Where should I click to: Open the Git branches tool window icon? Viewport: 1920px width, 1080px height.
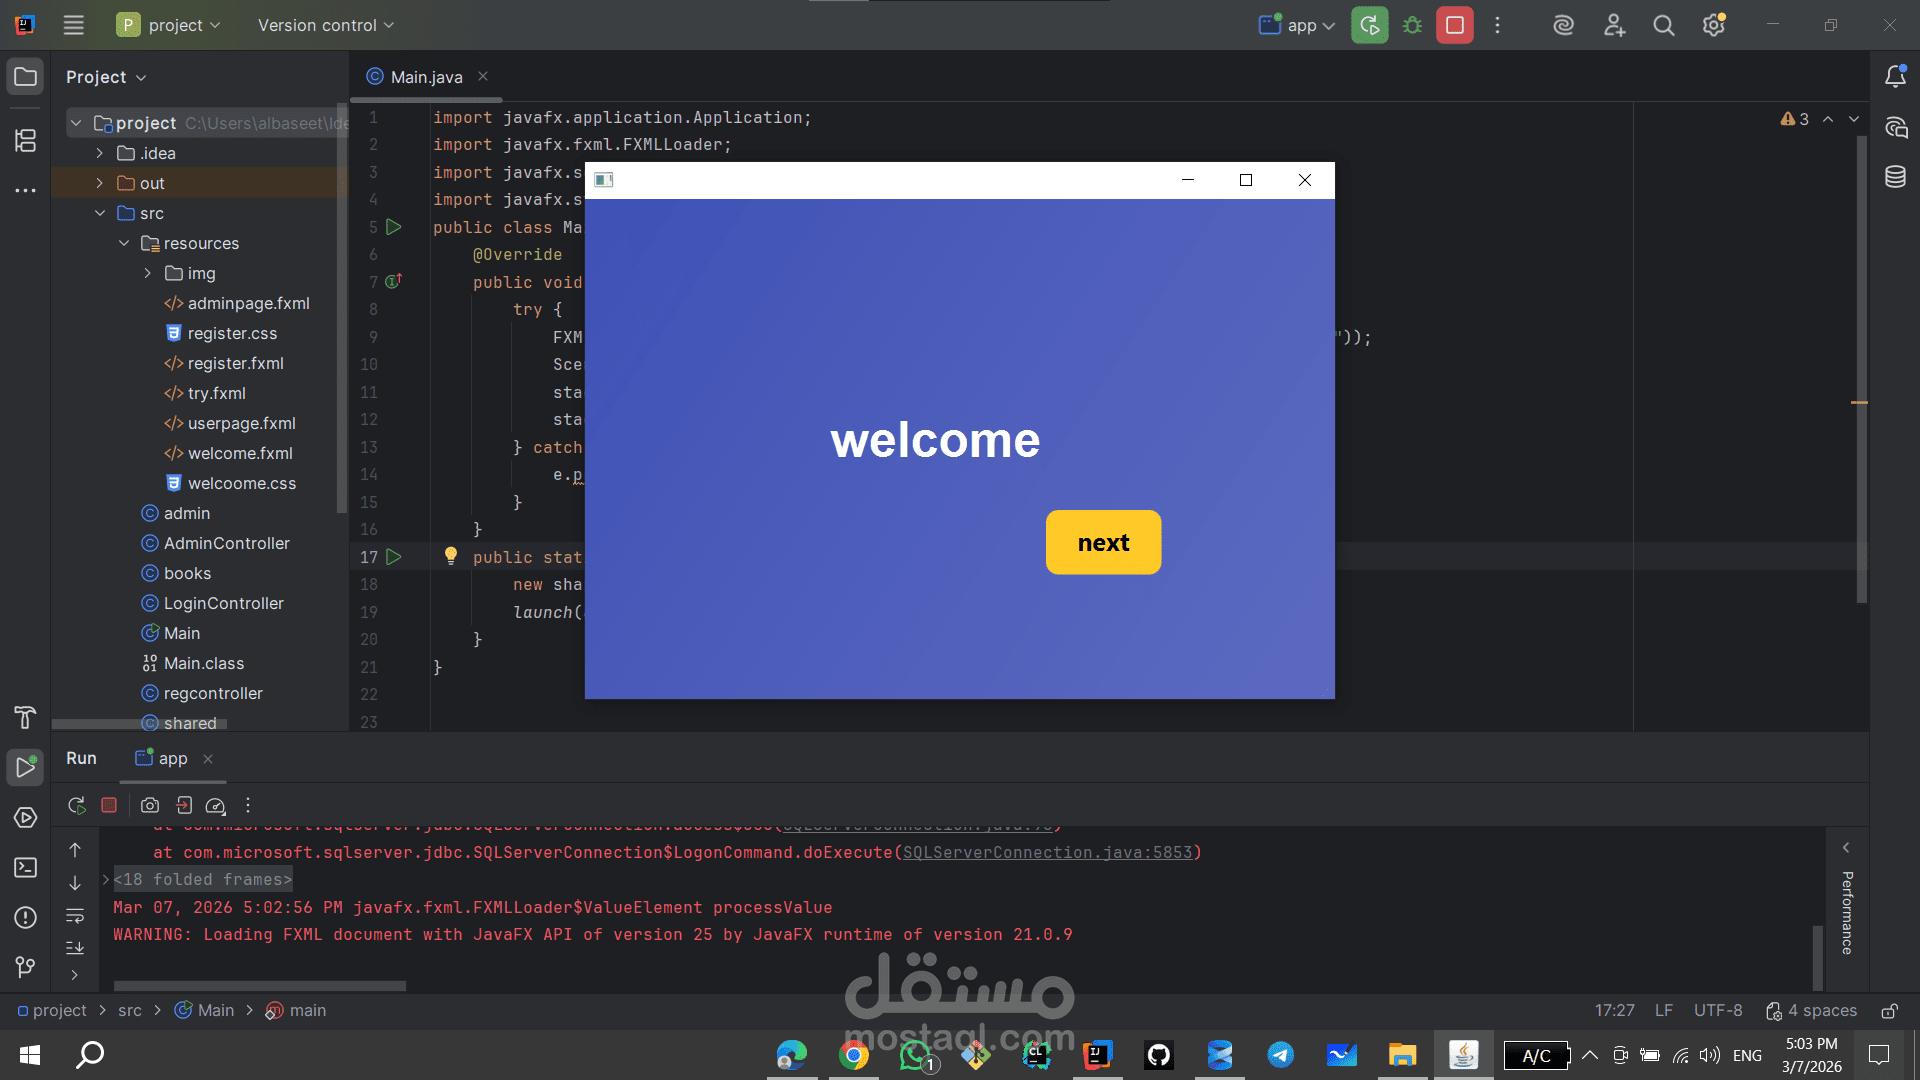coord(25,967)
